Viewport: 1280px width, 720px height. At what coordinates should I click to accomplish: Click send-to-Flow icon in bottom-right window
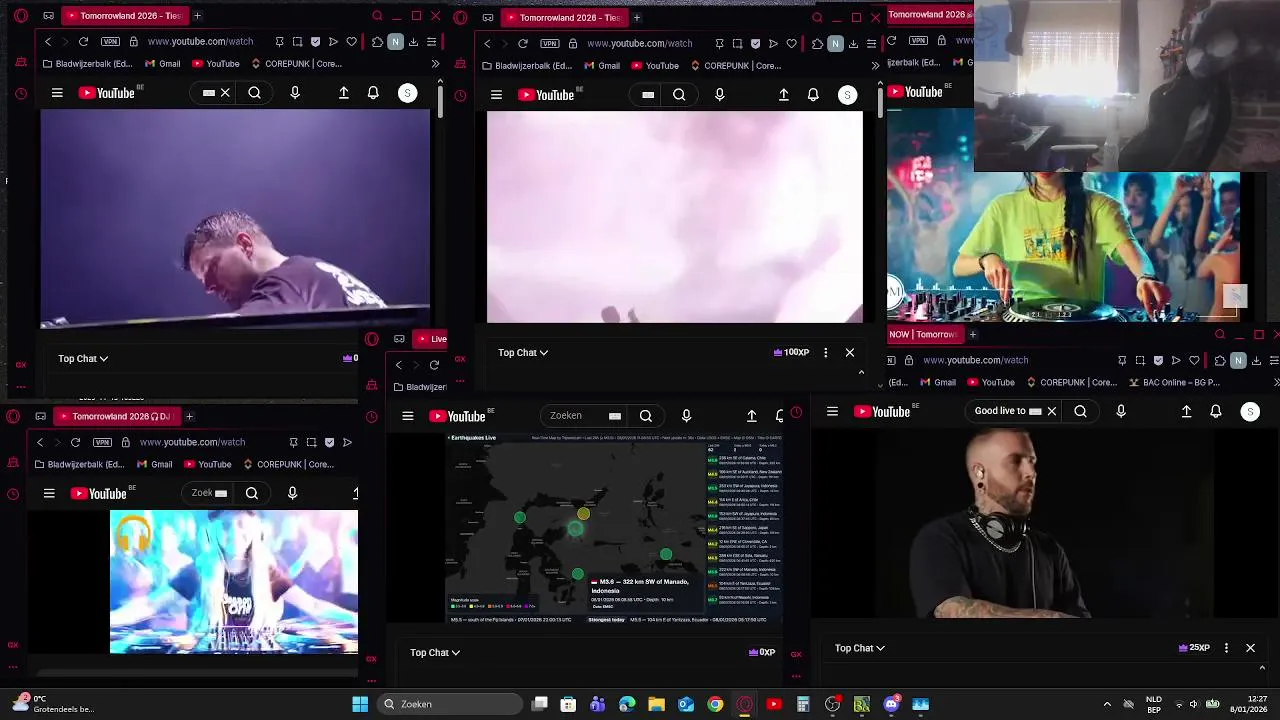[1176, 360]
